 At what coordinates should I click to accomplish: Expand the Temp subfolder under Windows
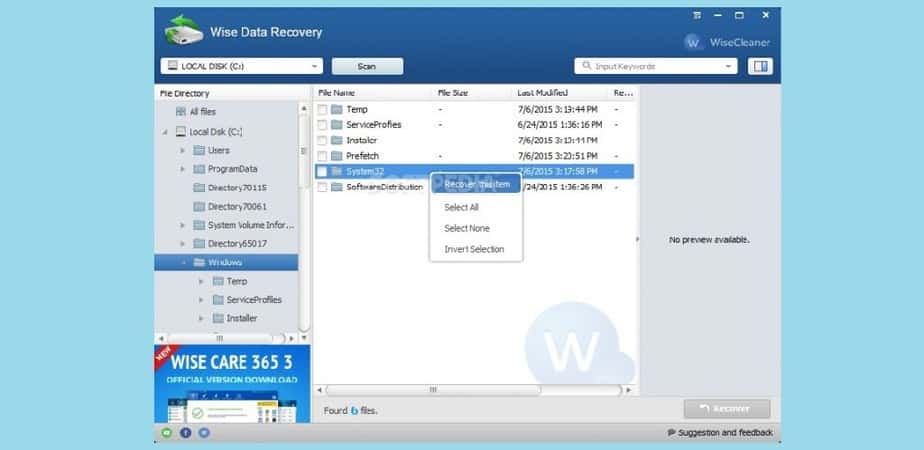(202, 282)
